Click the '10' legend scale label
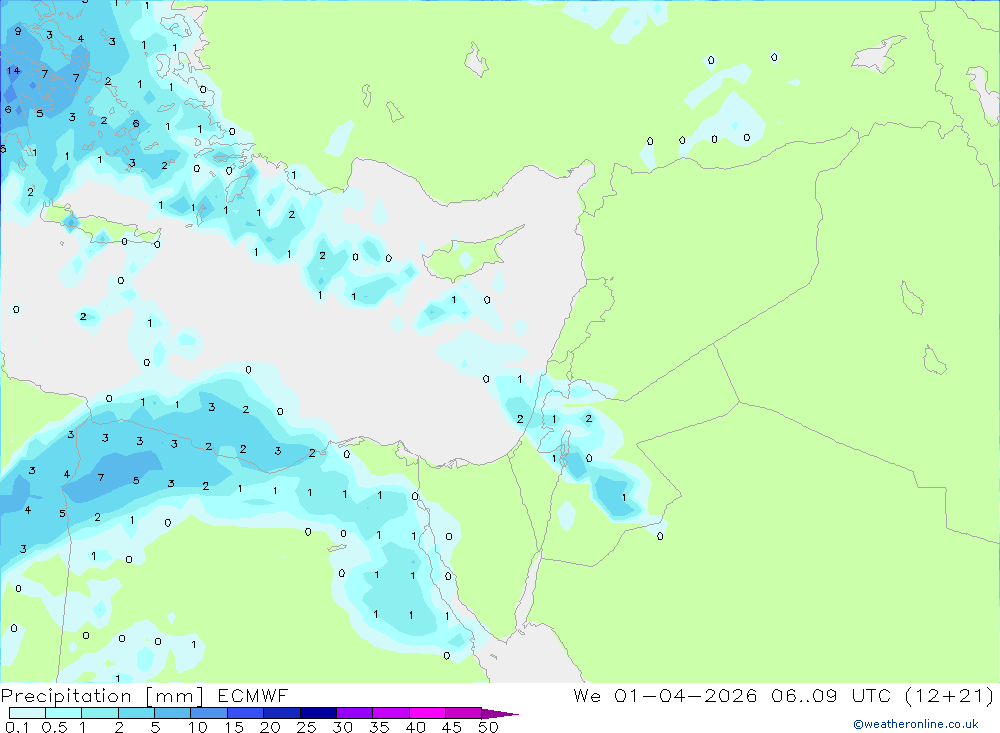Image resolution: width=1000 pixels, height=733 pixels. (198, 727)
